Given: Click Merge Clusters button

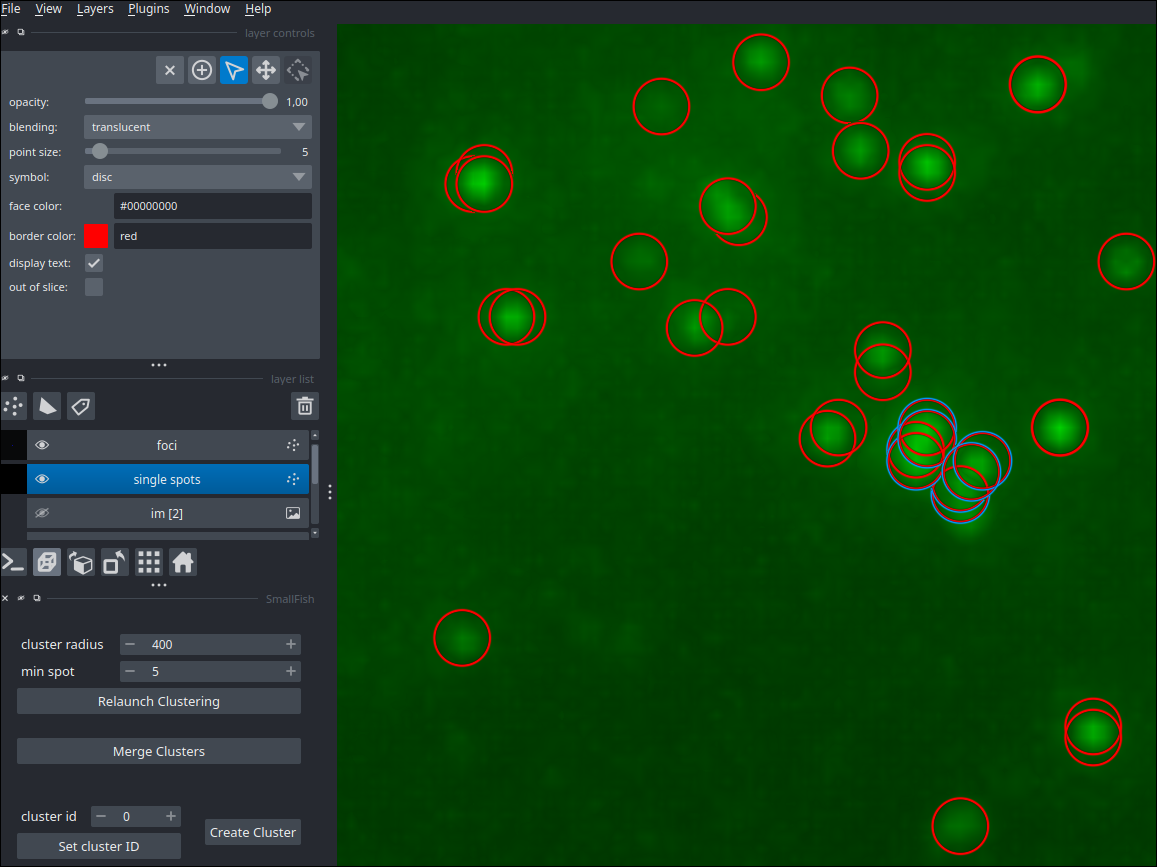Looking at the screenshot, I should pos(159,751).
